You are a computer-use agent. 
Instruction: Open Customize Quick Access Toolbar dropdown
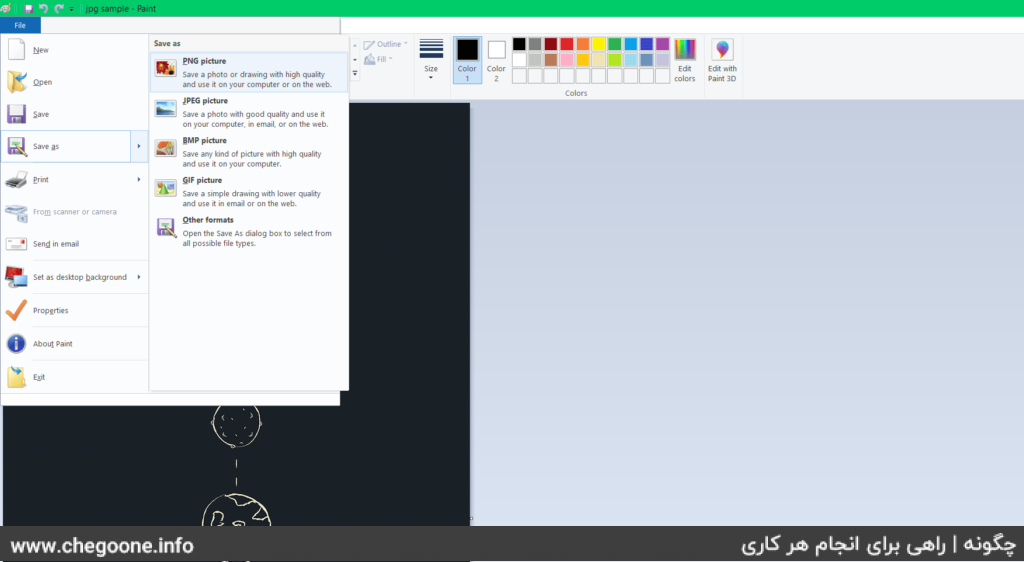click(x=71, y=9)
